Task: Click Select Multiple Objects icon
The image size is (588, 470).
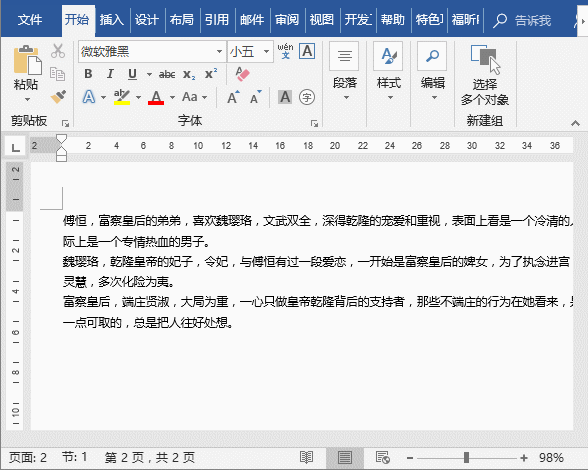Action: 485,59
